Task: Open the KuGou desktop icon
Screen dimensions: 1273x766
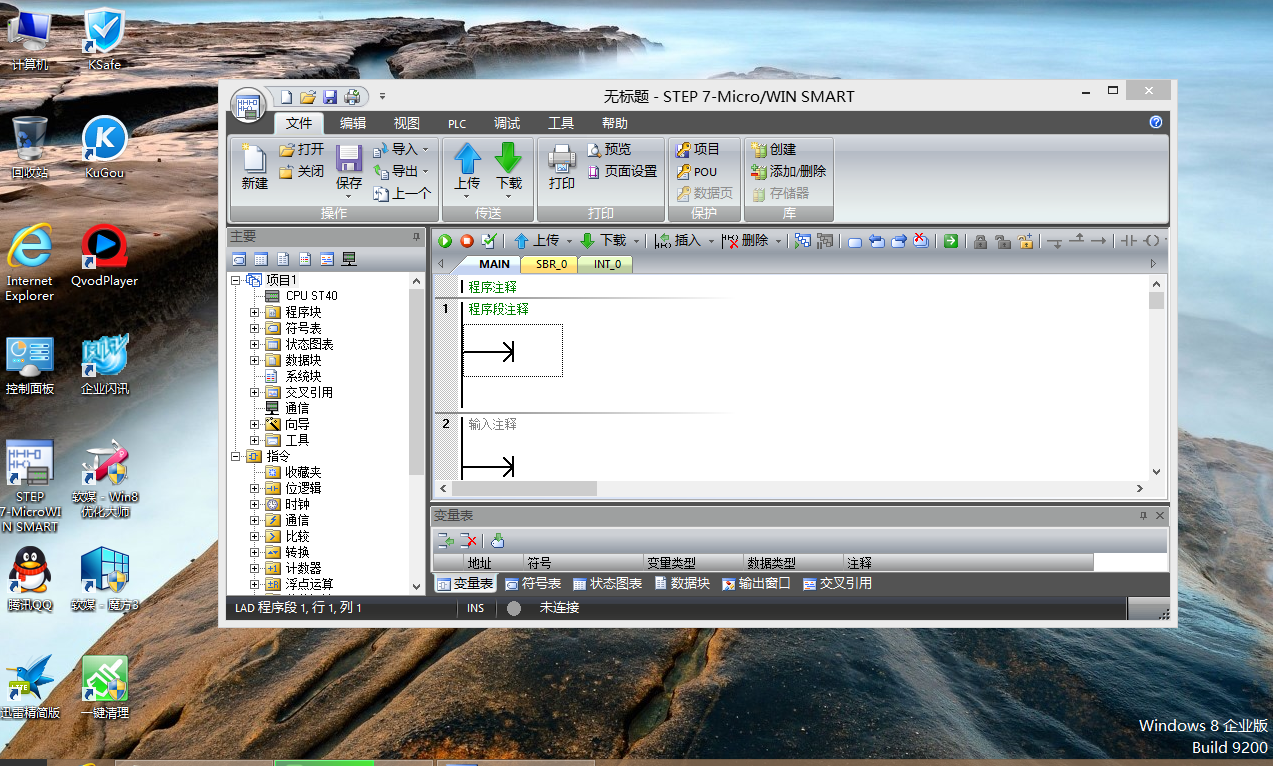Action: (x=104, y=147)
